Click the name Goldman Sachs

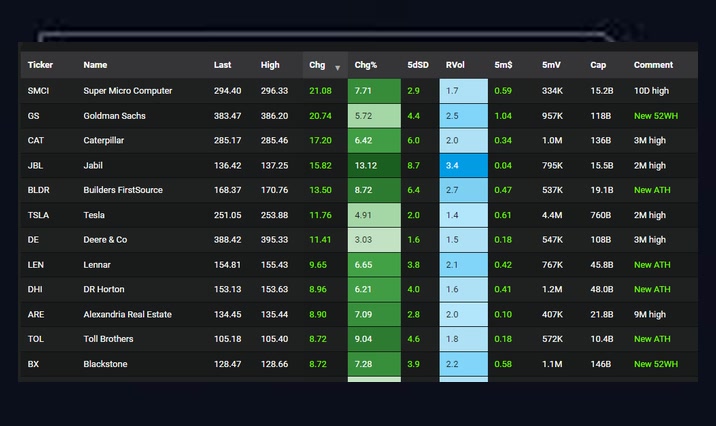click(x=114, y=116)
